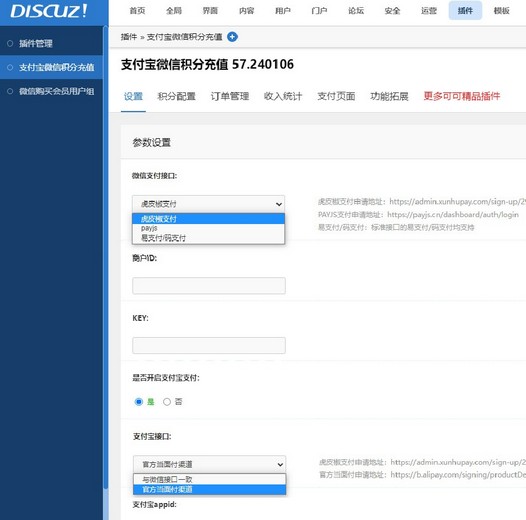Click the blue plus icon beside breadcrumb
Image resolution: width=526 pixels, height=520 pixels.
(x=232, y=37)
